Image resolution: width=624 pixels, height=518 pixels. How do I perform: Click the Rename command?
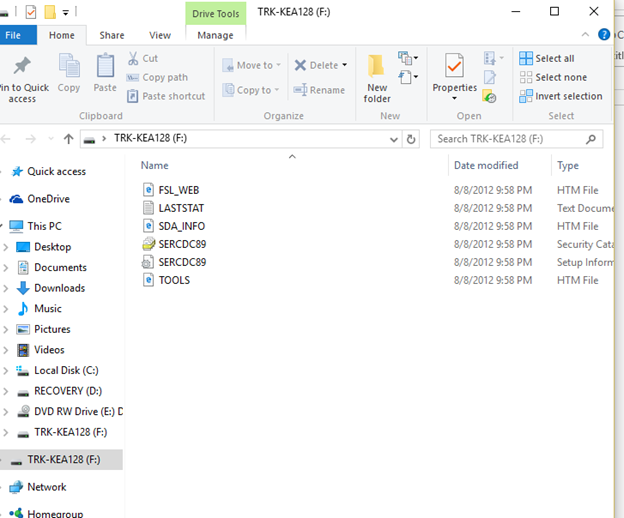click(x=319, y=90)
